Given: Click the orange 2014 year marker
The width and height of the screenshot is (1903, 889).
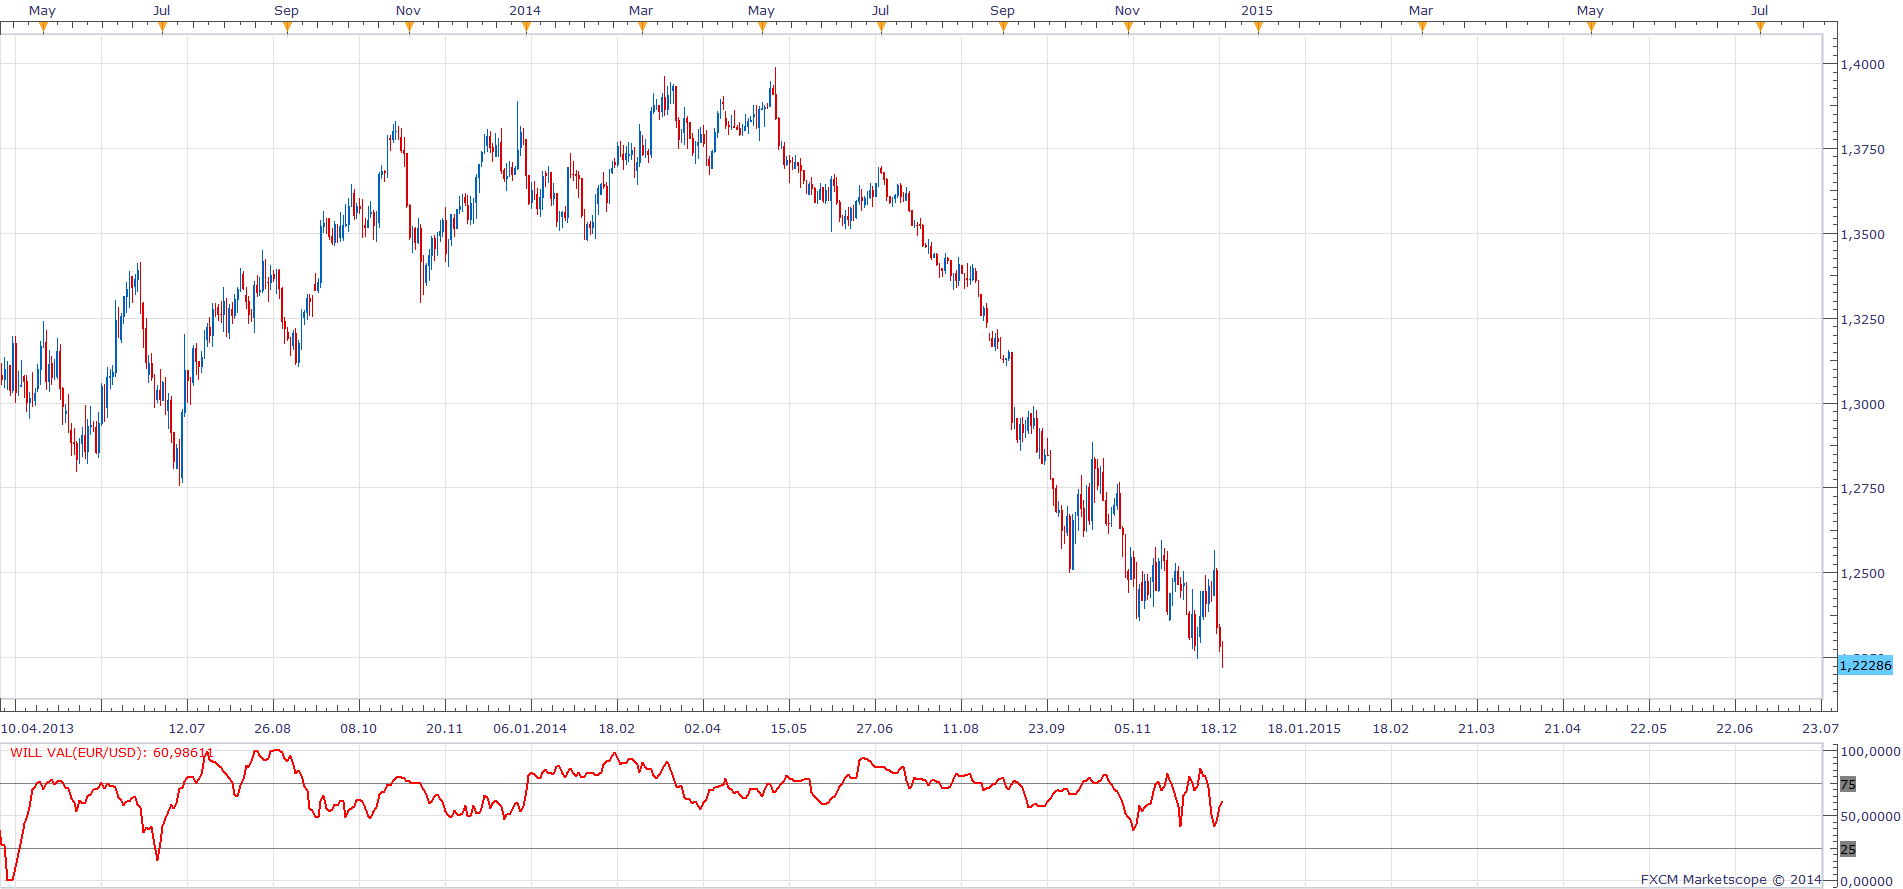Looking at the screenshot, I should pyautogui.click(x=526, y=27).
